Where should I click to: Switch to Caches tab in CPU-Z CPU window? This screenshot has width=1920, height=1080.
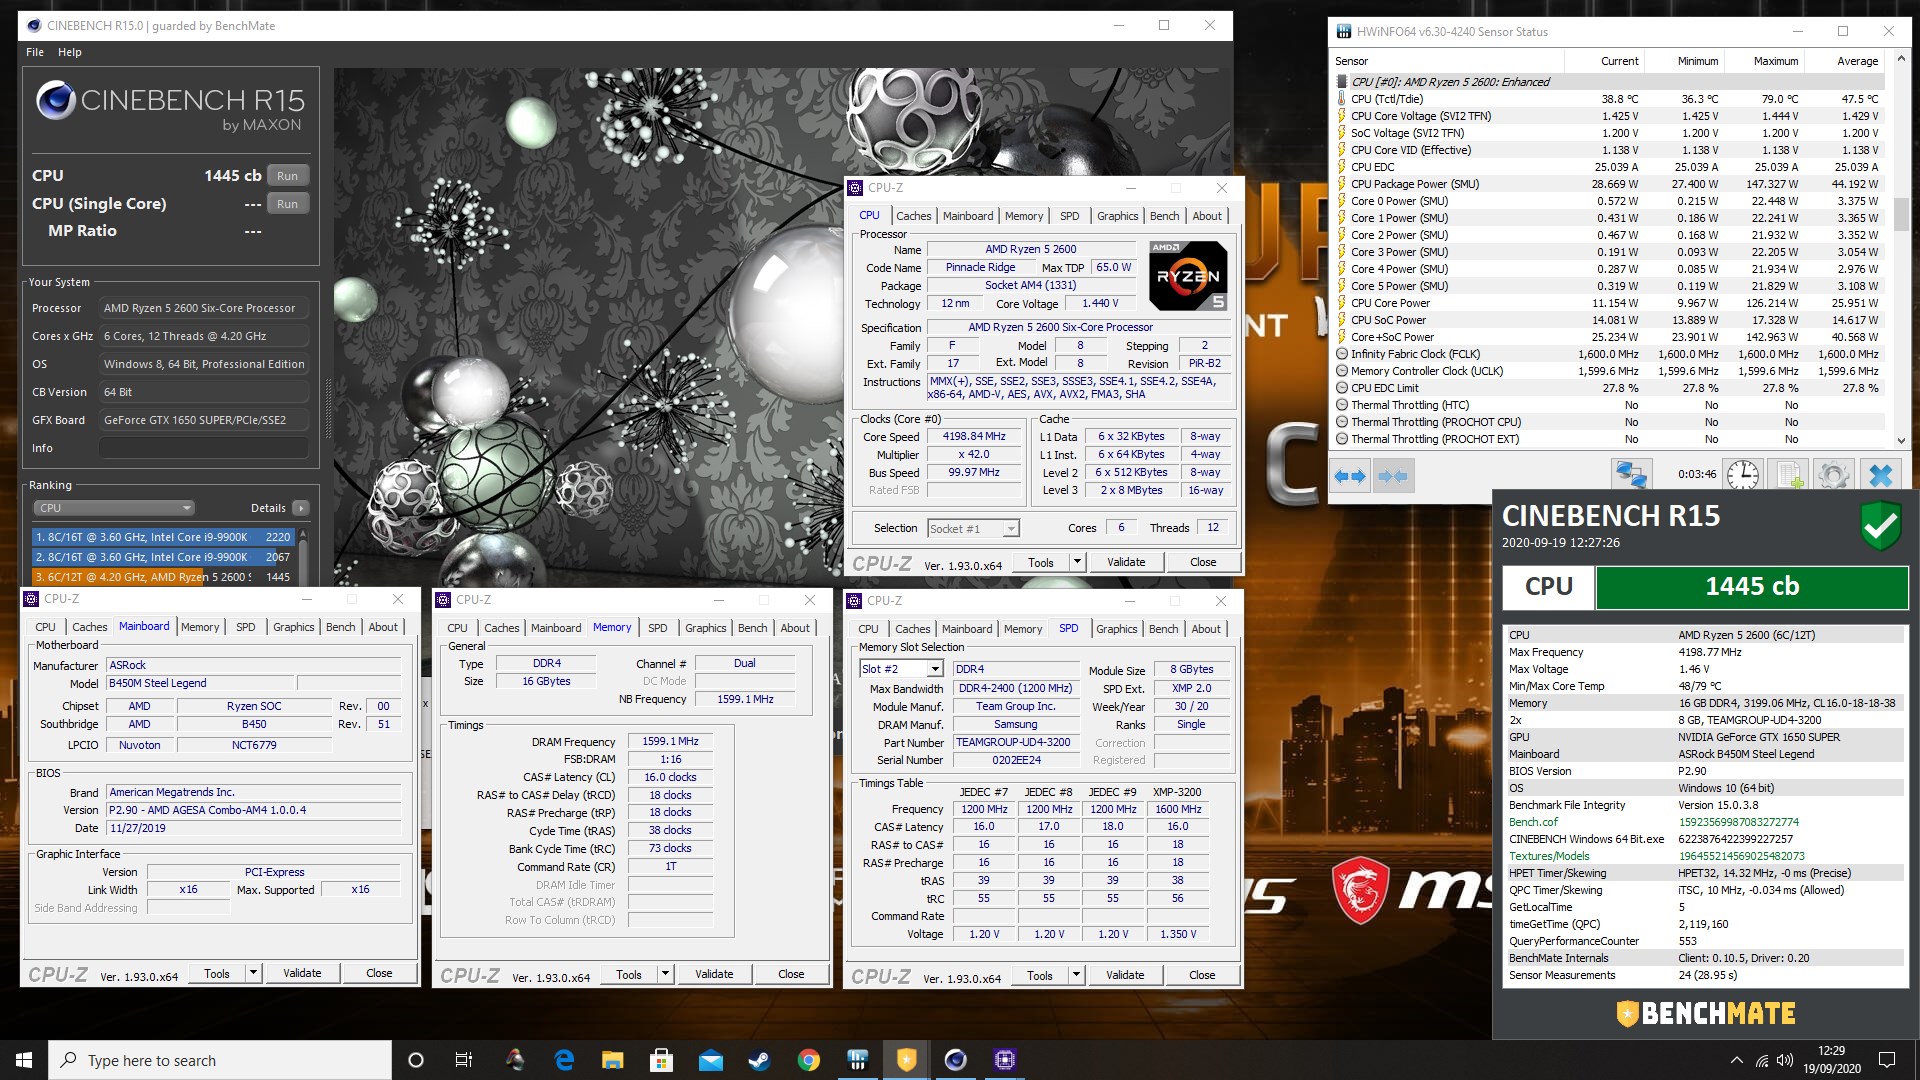(913, 216)
